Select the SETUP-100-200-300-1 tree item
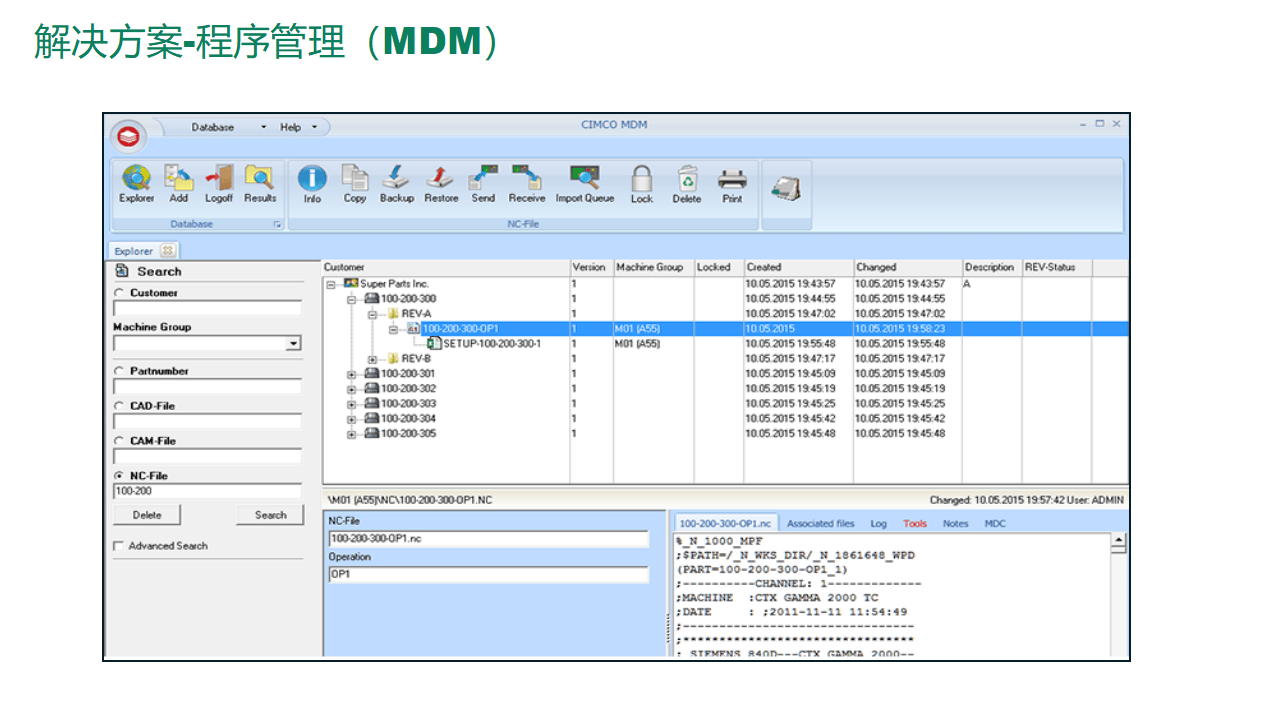The width and height of the screenshot is (1280, 720). click(x=492, y=344)
